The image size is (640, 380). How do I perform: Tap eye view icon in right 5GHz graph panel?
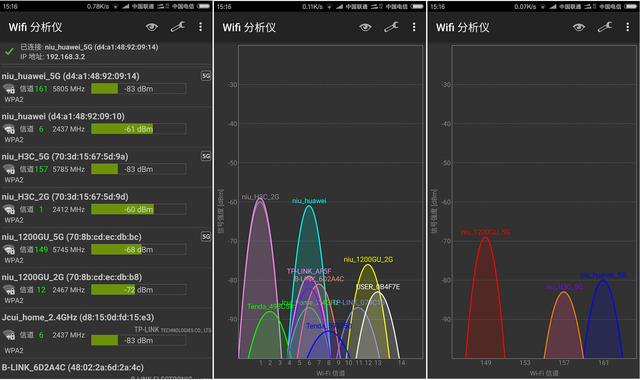click(x=579, y=27)
